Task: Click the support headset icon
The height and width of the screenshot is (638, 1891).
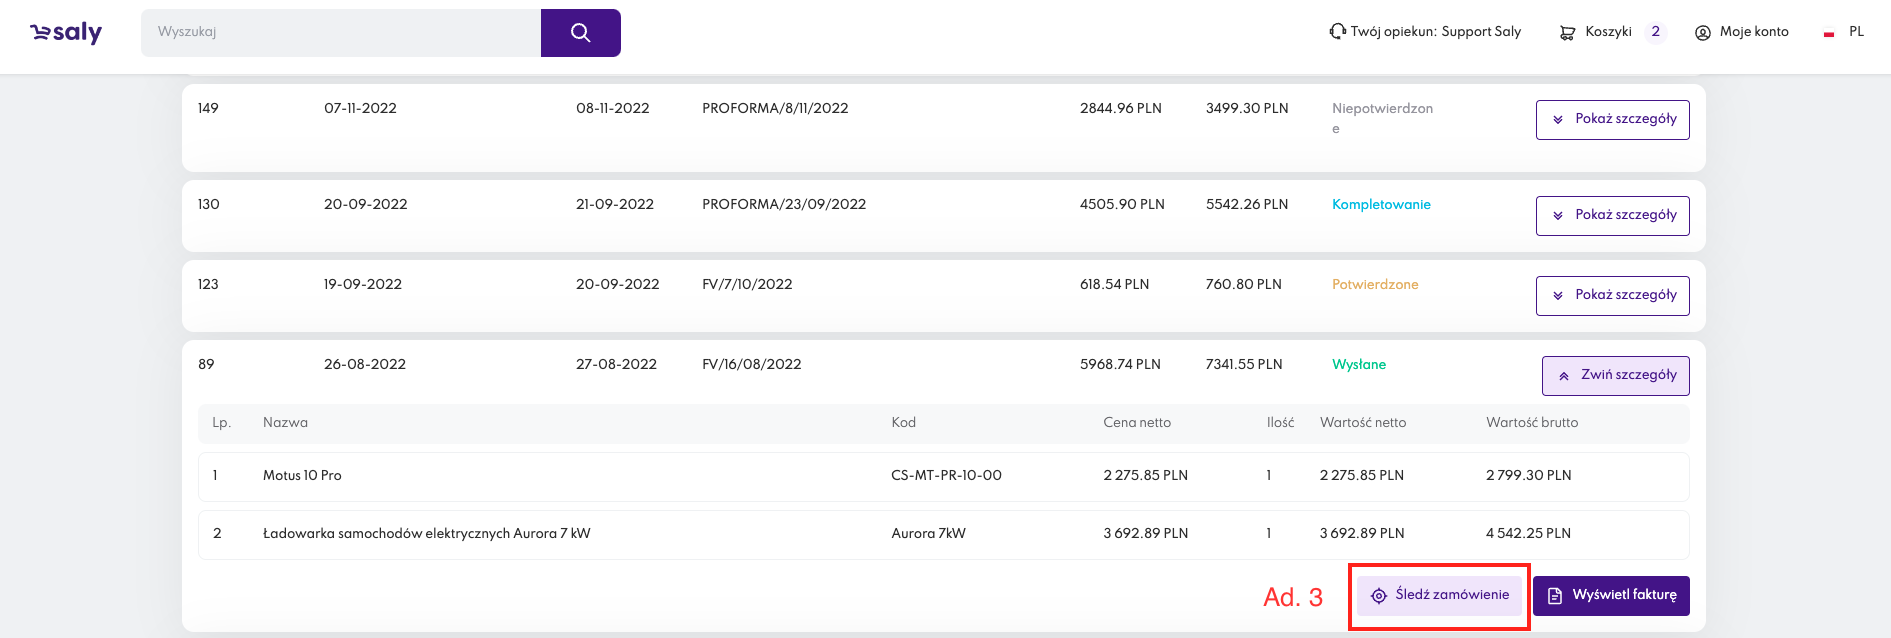Action: [1337, 32]
